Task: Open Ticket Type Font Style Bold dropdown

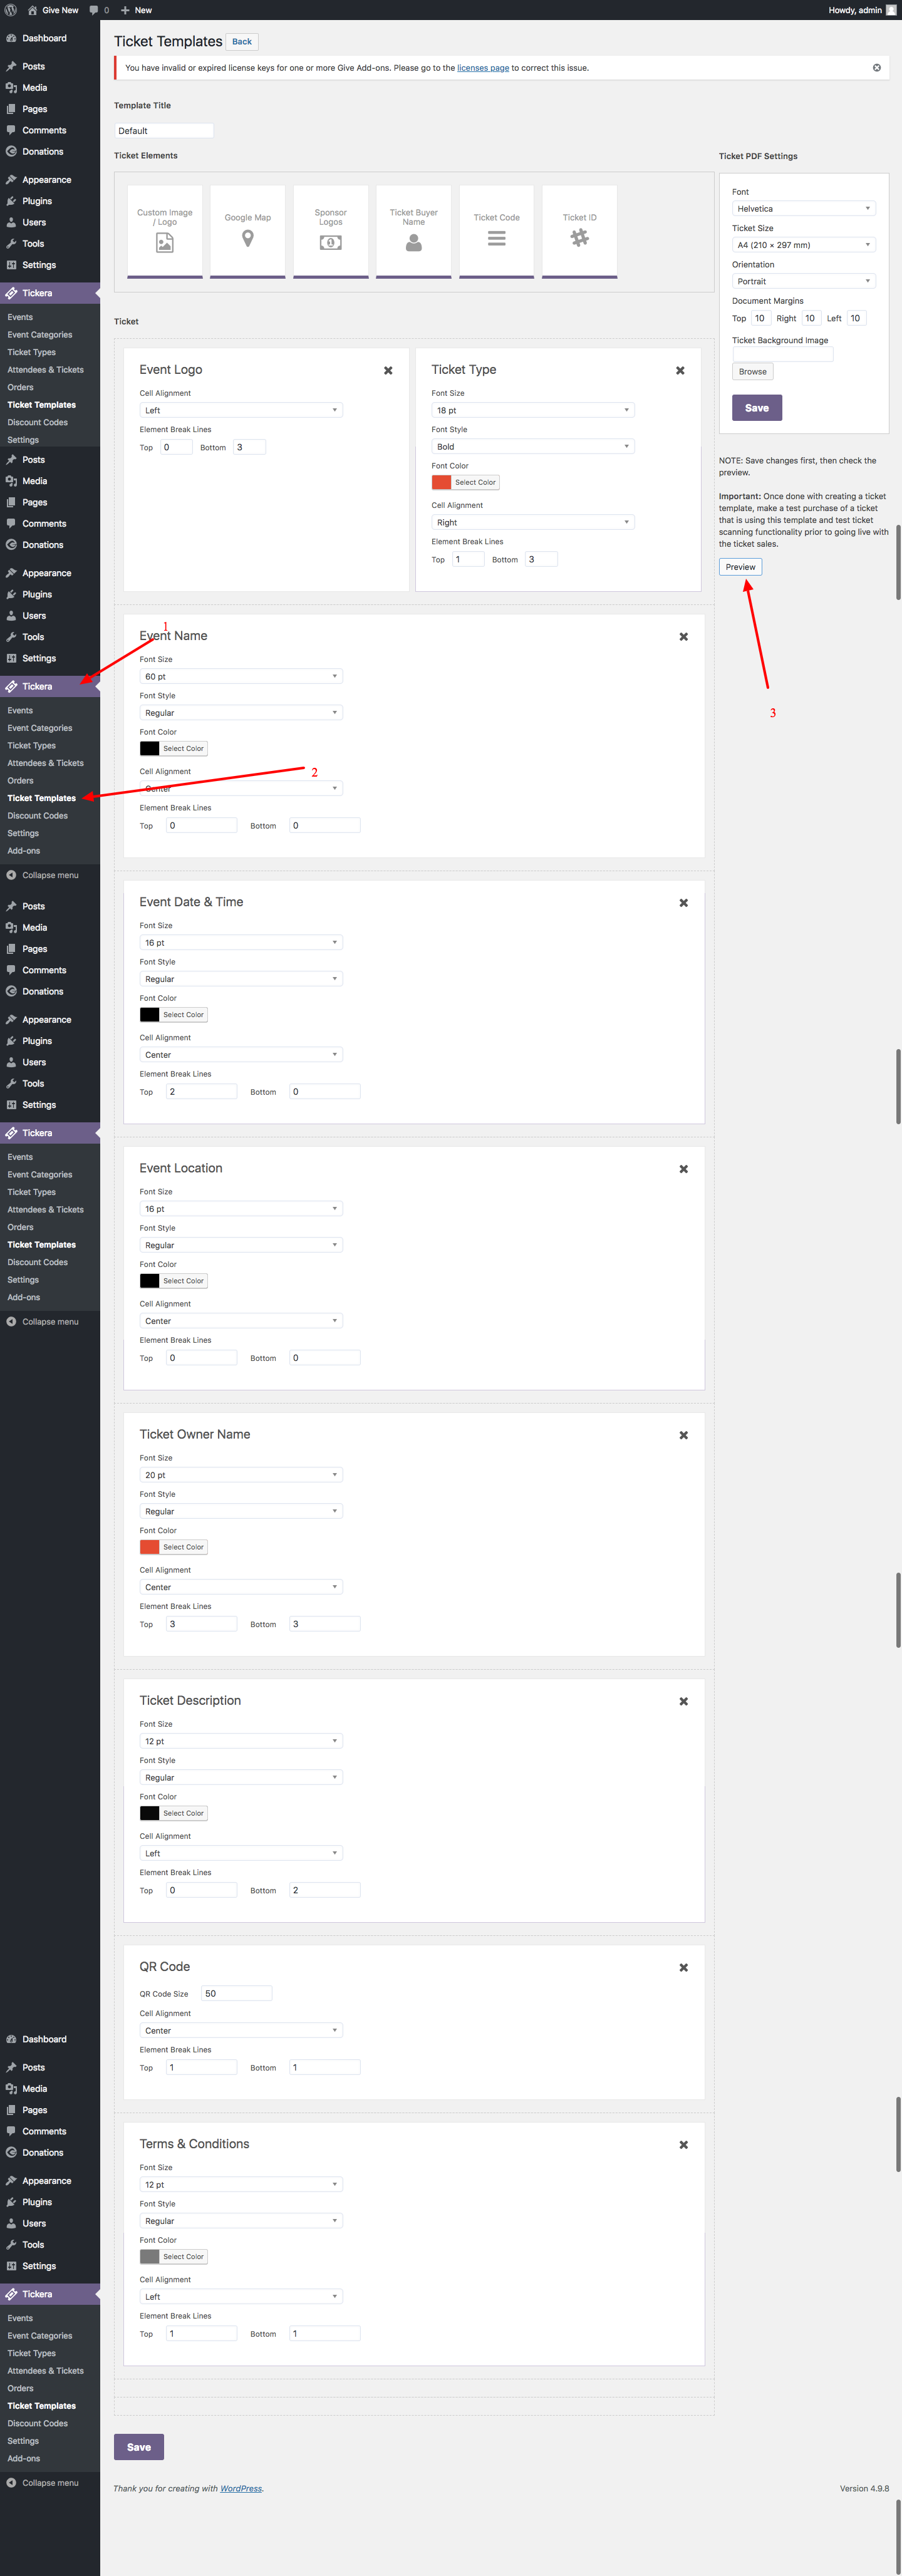Action: point(533,446)
